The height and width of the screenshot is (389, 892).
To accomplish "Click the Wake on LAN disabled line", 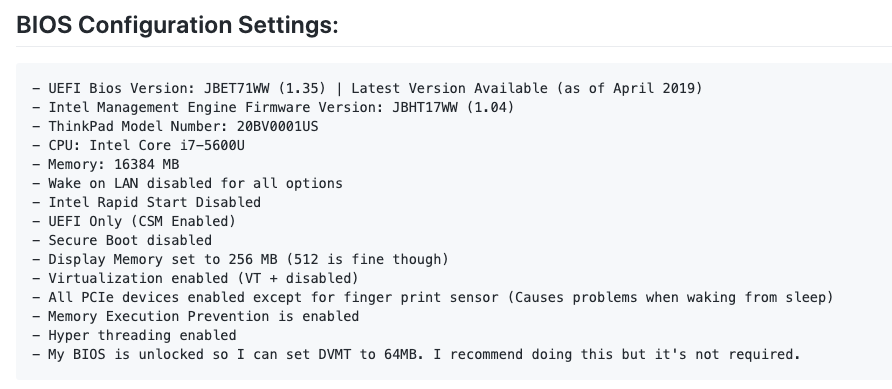I will tap(187, 183).
